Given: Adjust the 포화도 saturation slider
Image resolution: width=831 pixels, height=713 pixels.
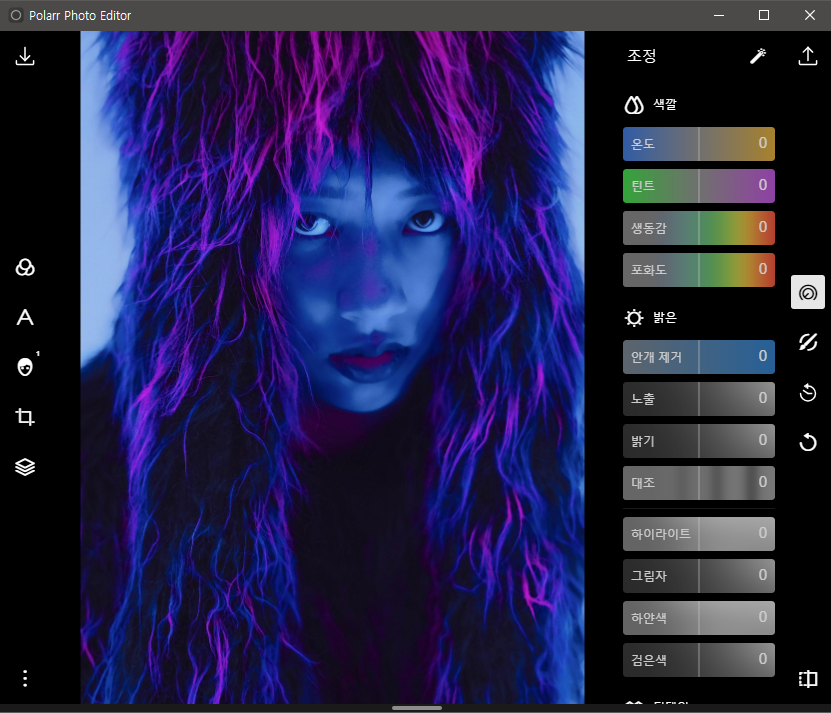Looking at the screenshot, I should point(699,270).
